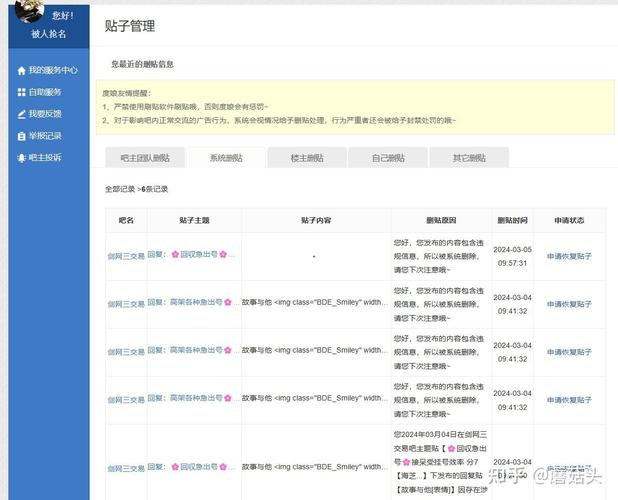
Task: Open the 回收急出号 post link in 2024-03-05 row
Action: pos(191,255)
